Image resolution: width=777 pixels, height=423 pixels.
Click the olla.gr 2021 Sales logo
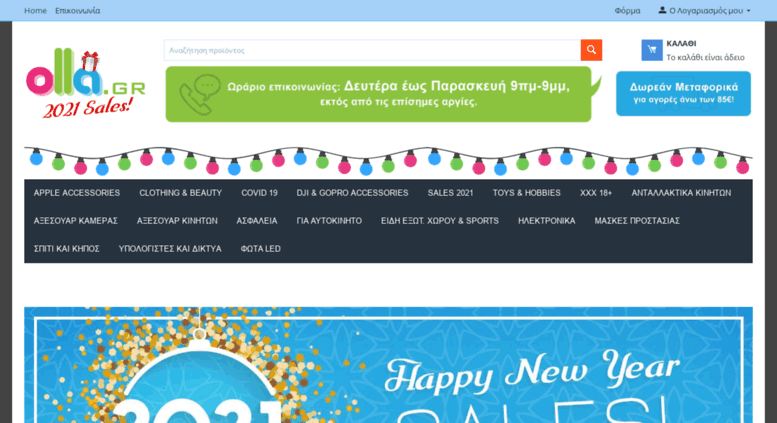[86, 83]
